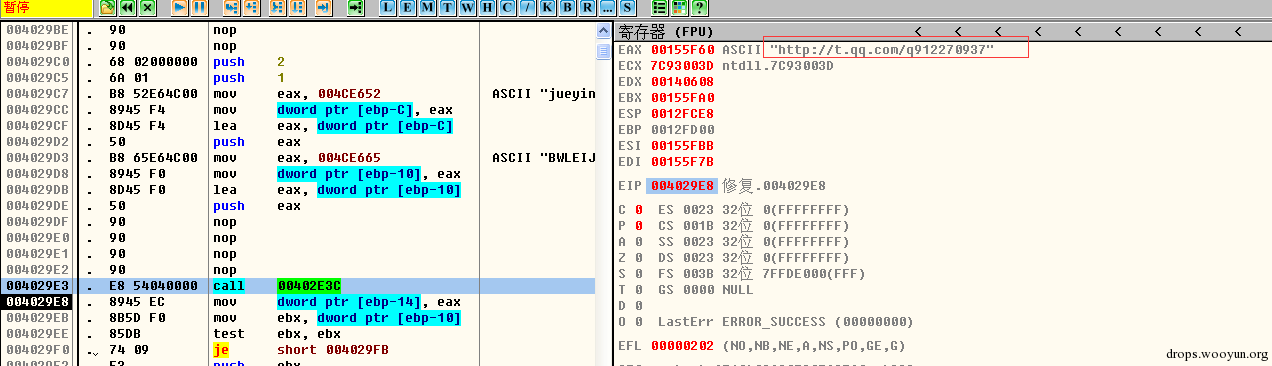This screenshot has width=1272, height=366.
Task: Click the Close program X icon
Action: click(148, 7)
